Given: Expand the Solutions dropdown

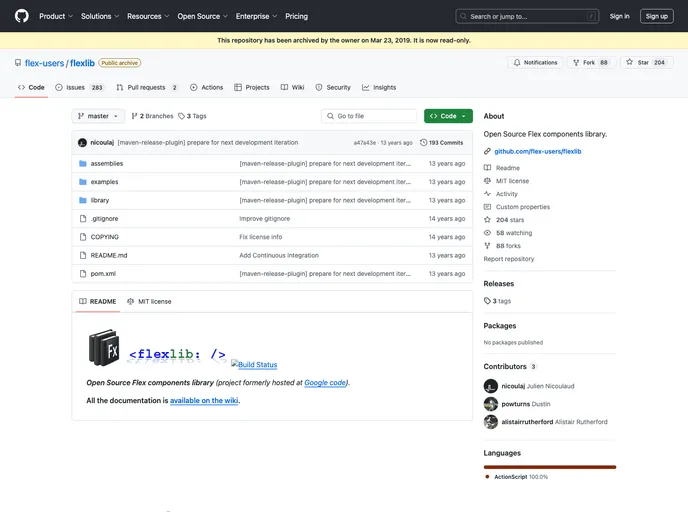Looking at the screenshot, I should [100, 16].
